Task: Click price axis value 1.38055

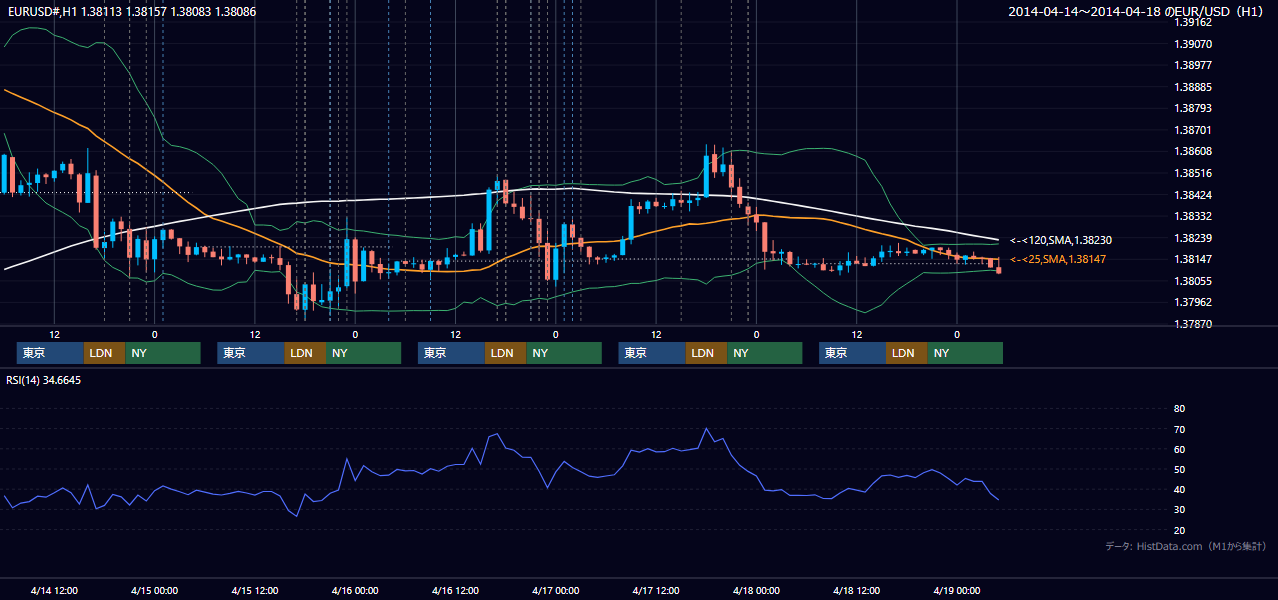Action: click(x=1193, y=281)
